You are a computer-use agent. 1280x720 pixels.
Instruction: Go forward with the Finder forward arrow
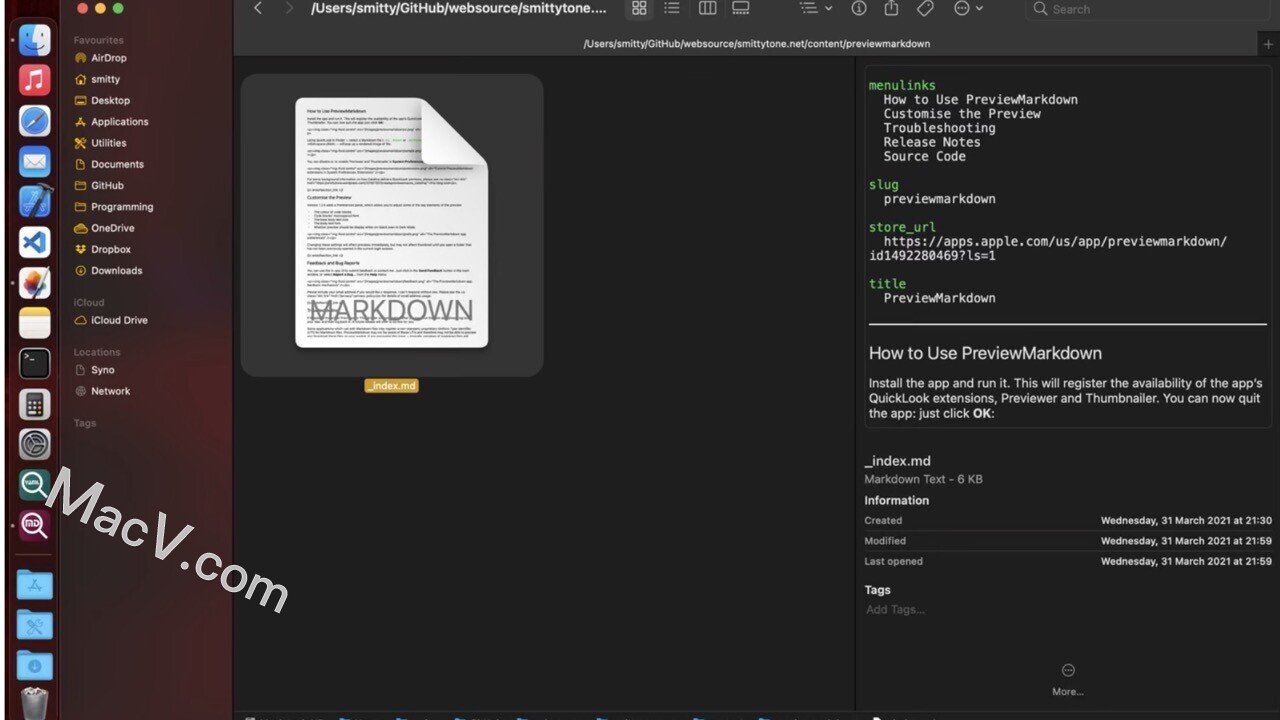[x=289, y=8]
